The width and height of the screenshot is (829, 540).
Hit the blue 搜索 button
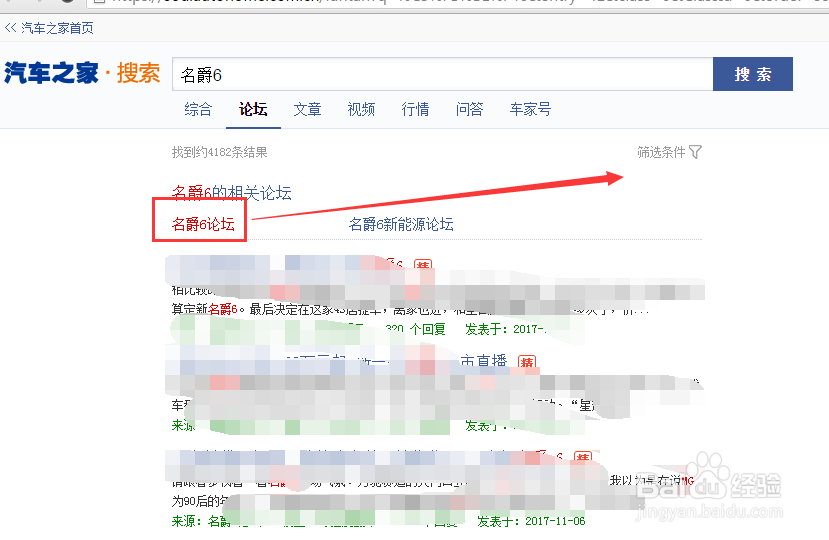coord(753,74)
